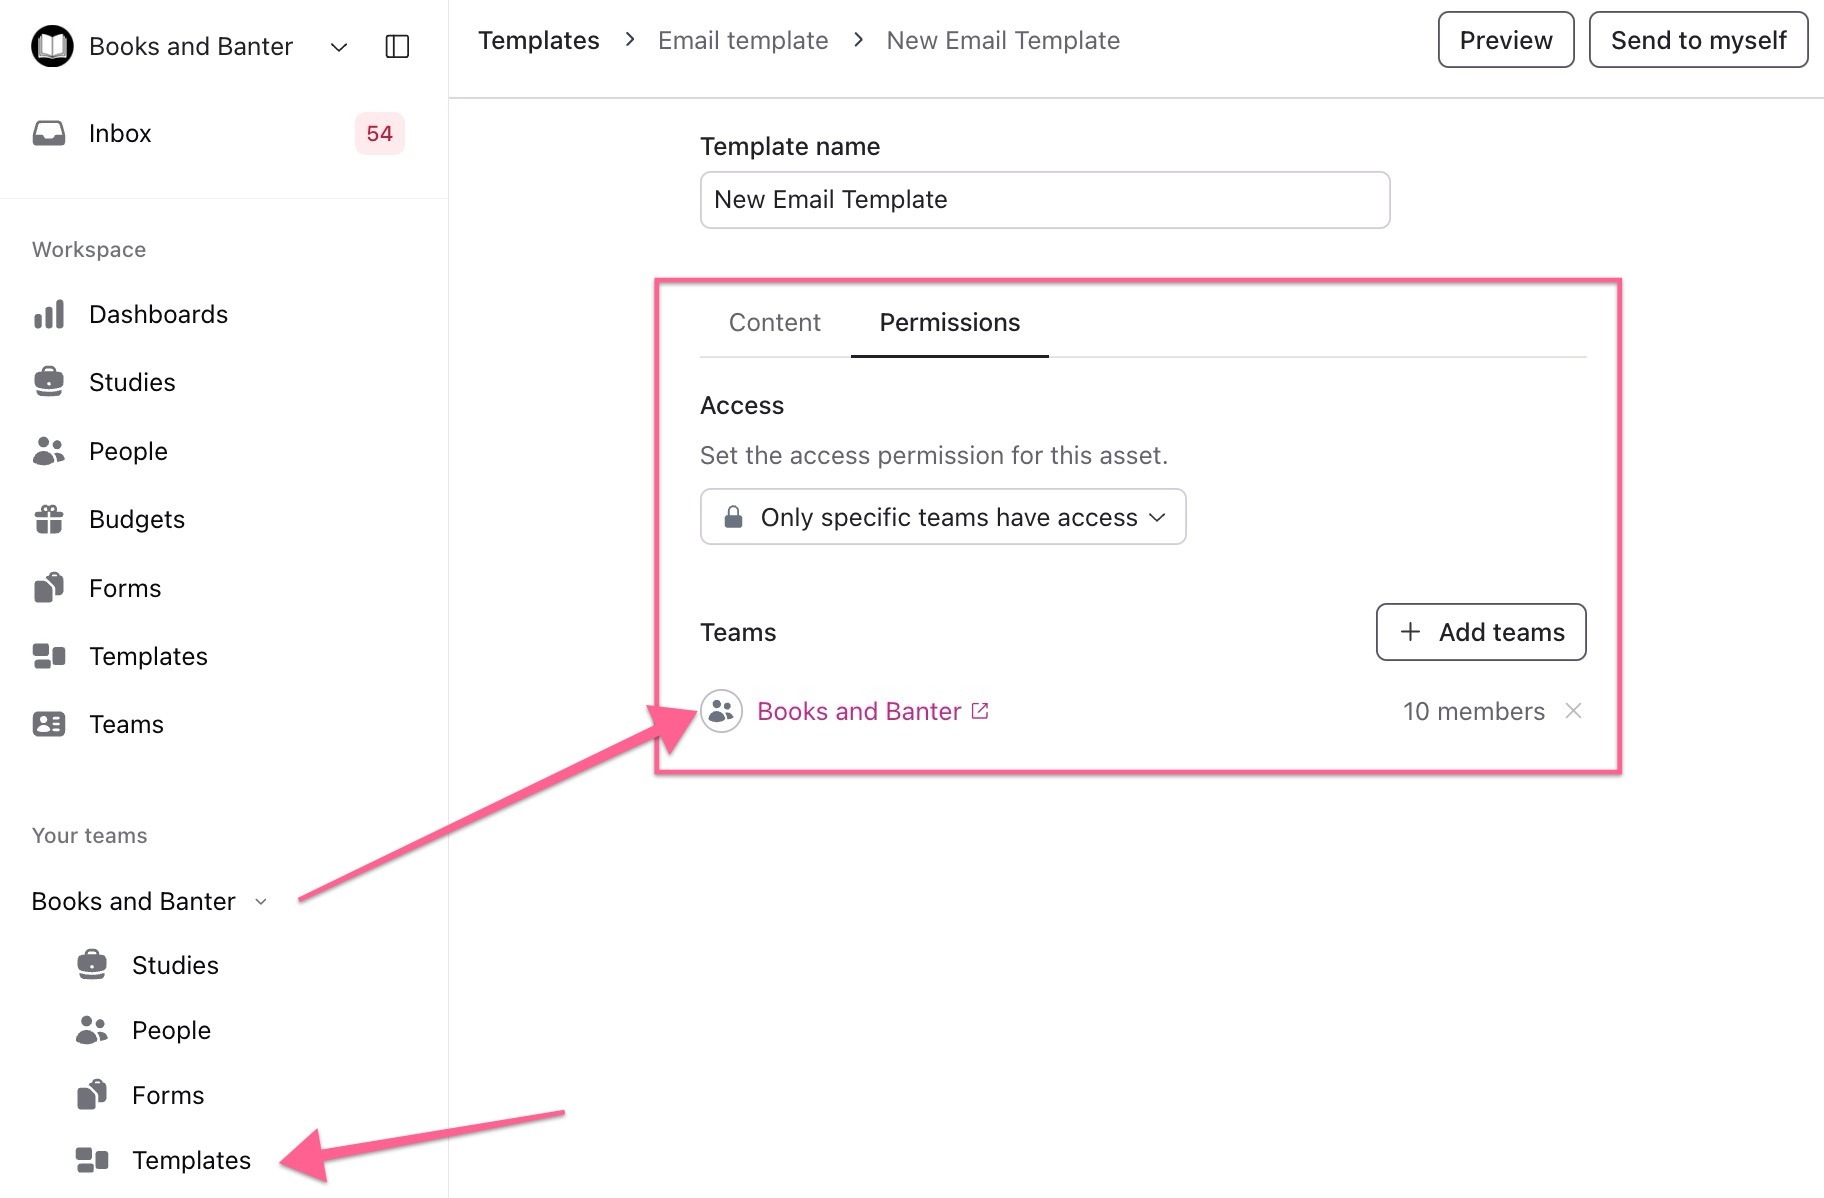Click the Template name input field
The width and height of the screenshot is (1824, 1198).
pyautogui.click(x=1044, y=200)
